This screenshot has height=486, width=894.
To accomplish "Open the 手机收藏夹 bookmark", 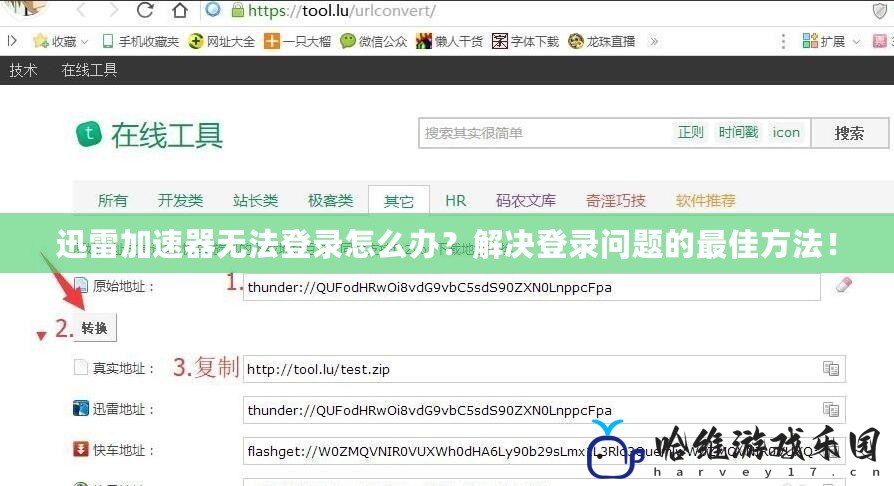I will tap(140, 42).
